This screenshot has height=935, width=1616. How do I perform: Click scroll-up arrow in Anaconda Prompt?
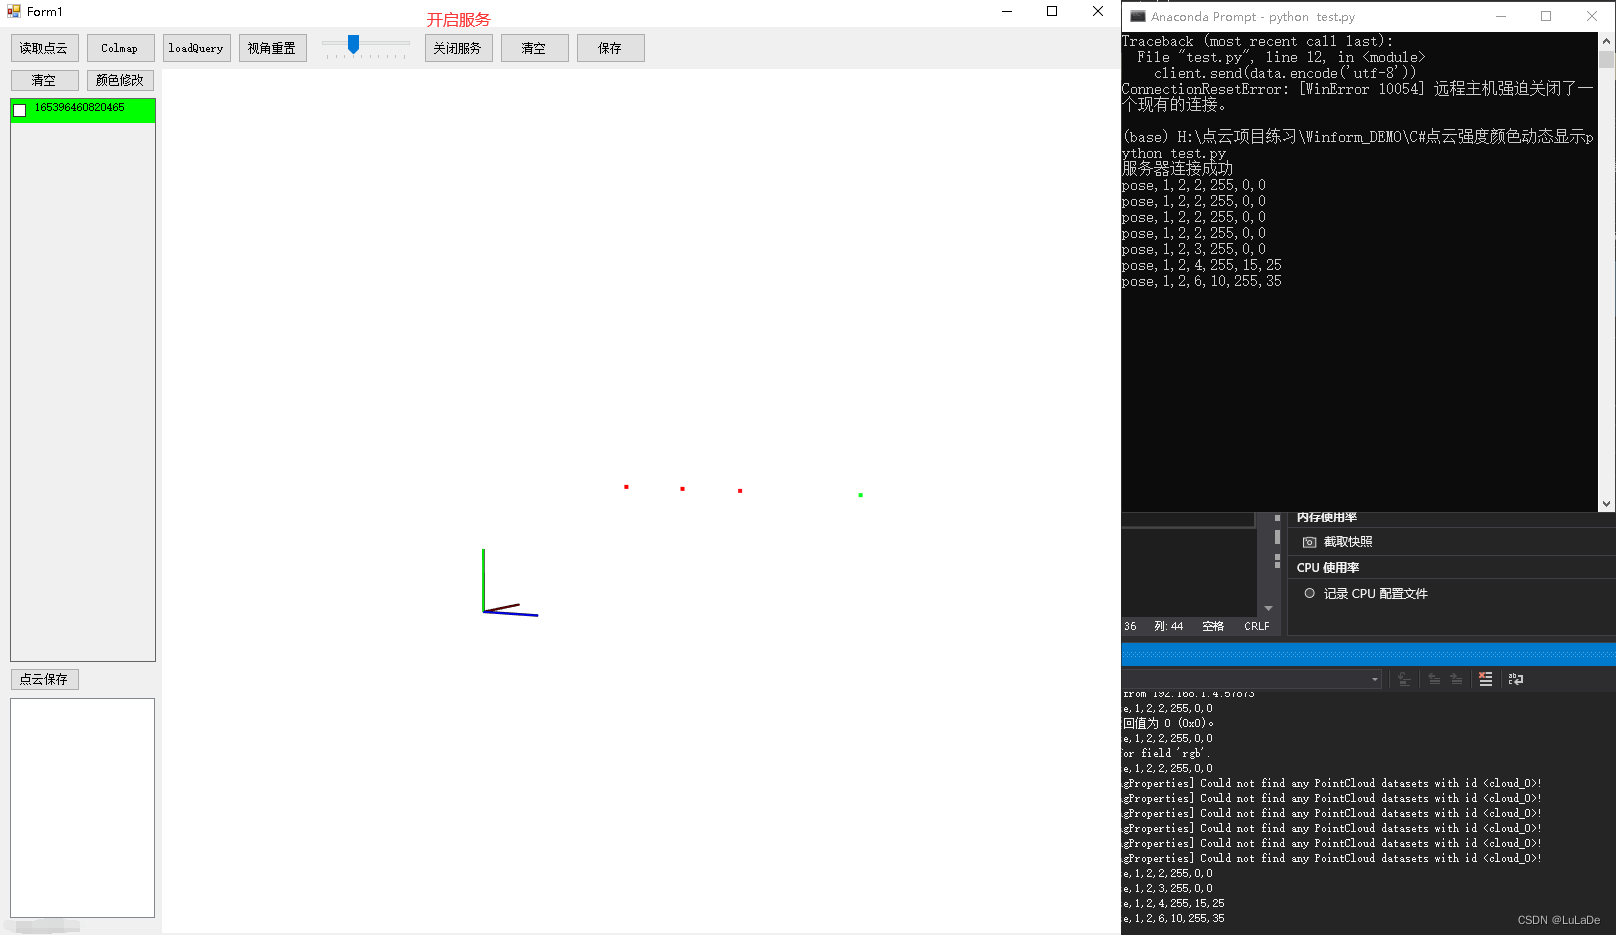click(x=1607, y=41)
